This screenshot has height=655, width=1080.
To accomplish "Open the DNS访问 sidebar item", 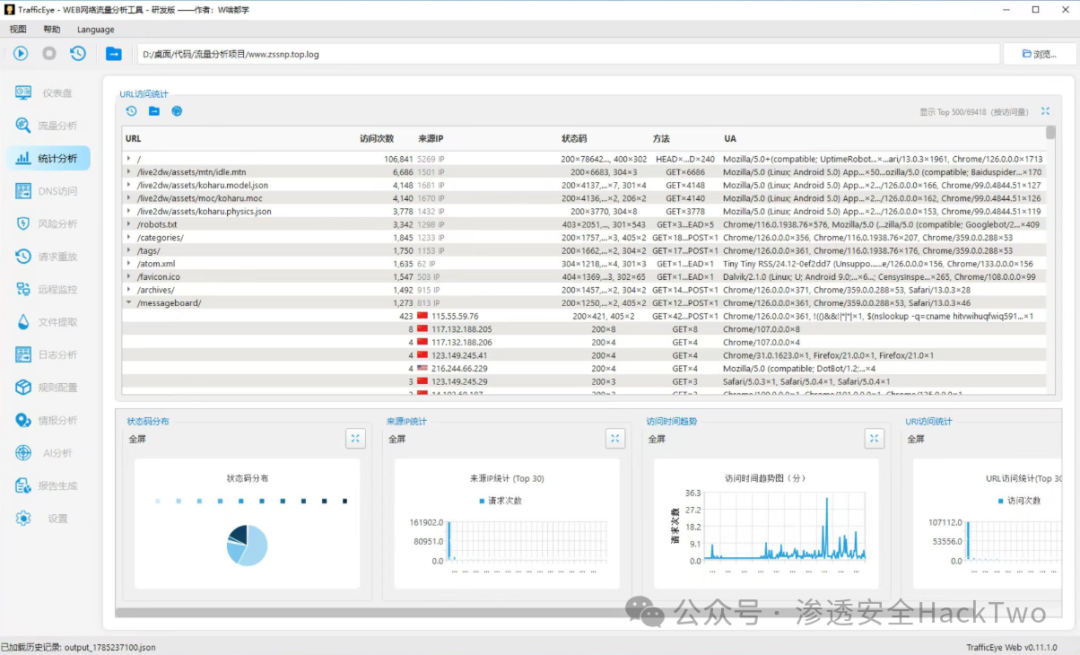I will coord(48,191).
